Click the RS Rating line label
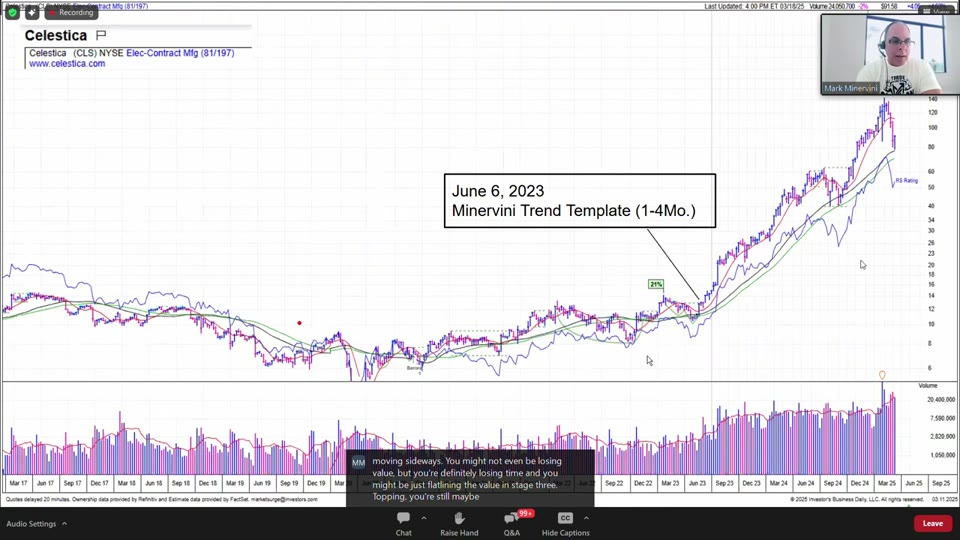Viewport: 960px width, 540px height. point(907,181)
